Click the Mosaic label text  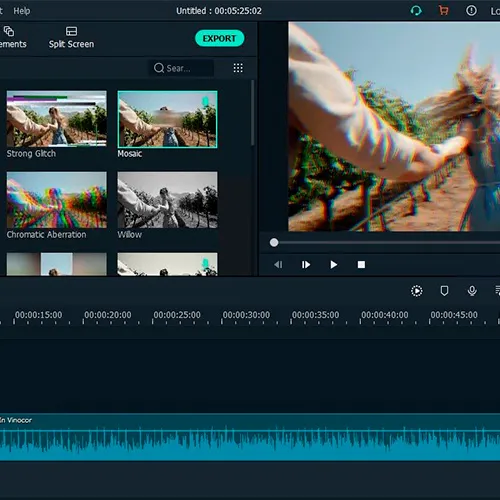130,154
